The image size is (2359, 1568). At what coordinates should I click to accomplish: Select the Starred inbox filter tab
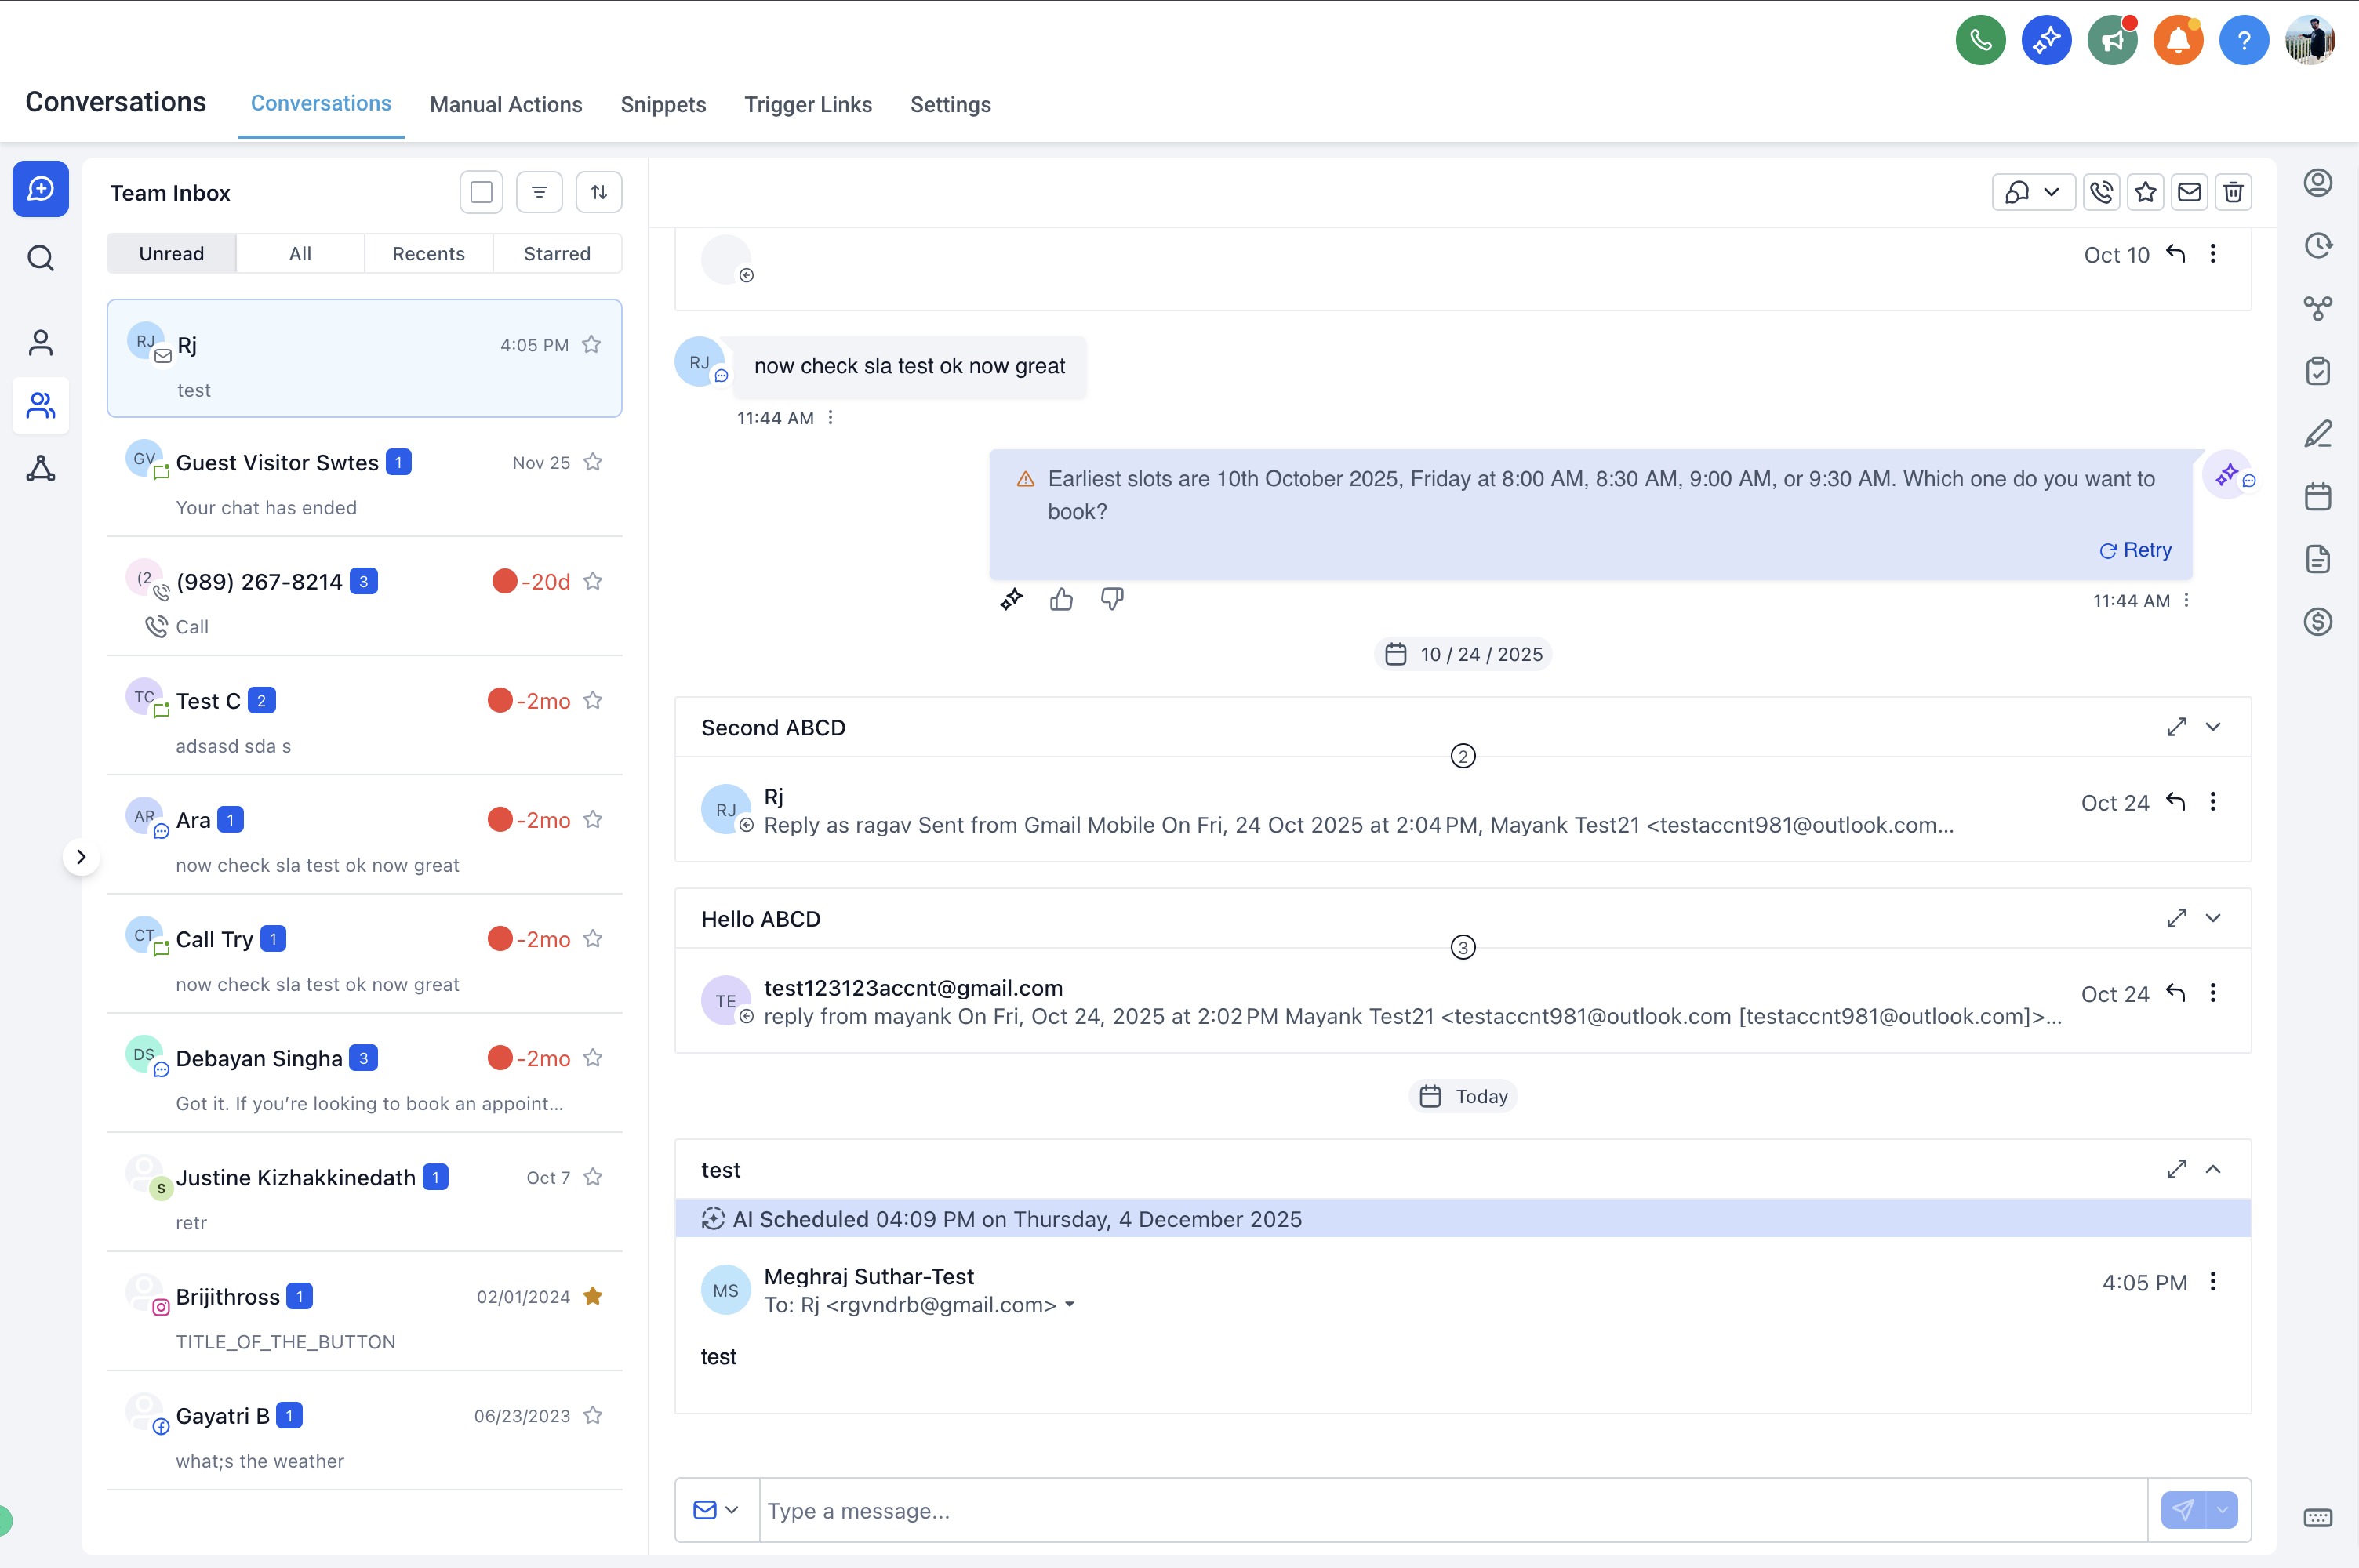pos(557,254)
